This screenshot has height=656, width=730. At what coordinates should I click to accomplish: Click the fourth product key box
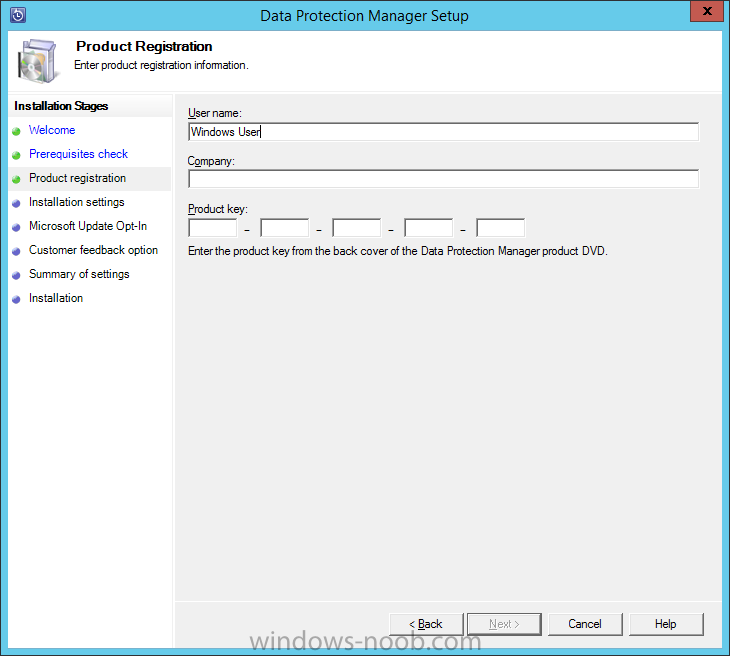coord(428,228)
